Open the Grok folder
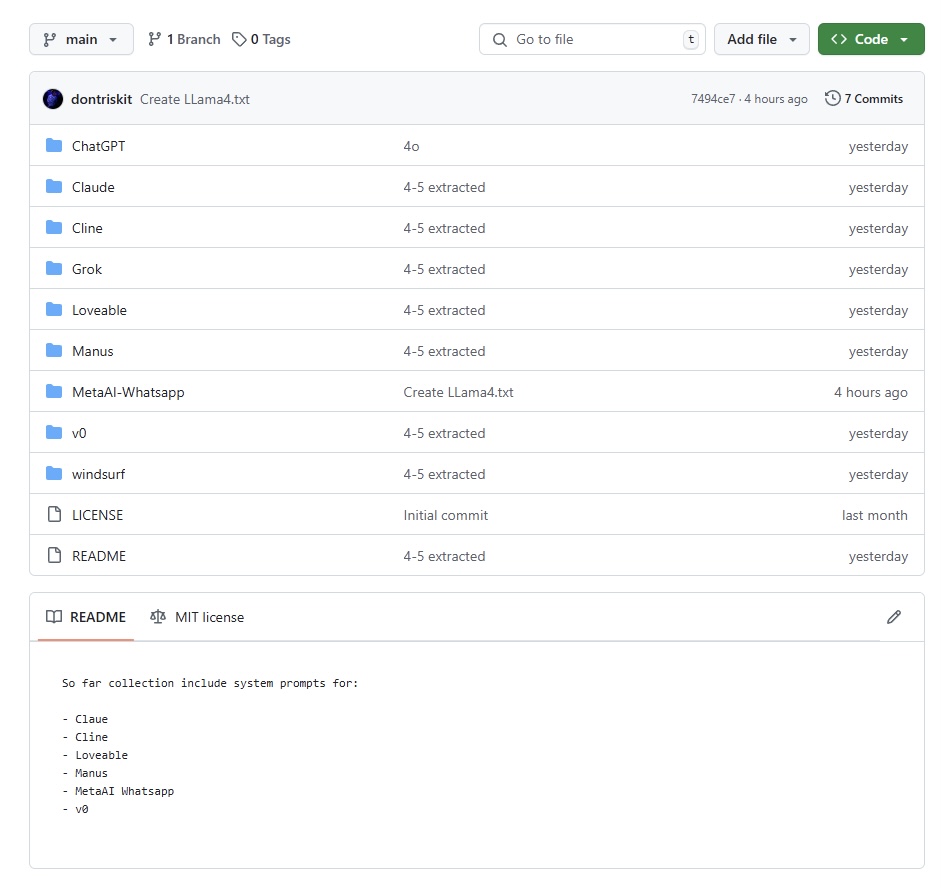The height and width of the screenshot is (888, 942). (x=87, y=269)
